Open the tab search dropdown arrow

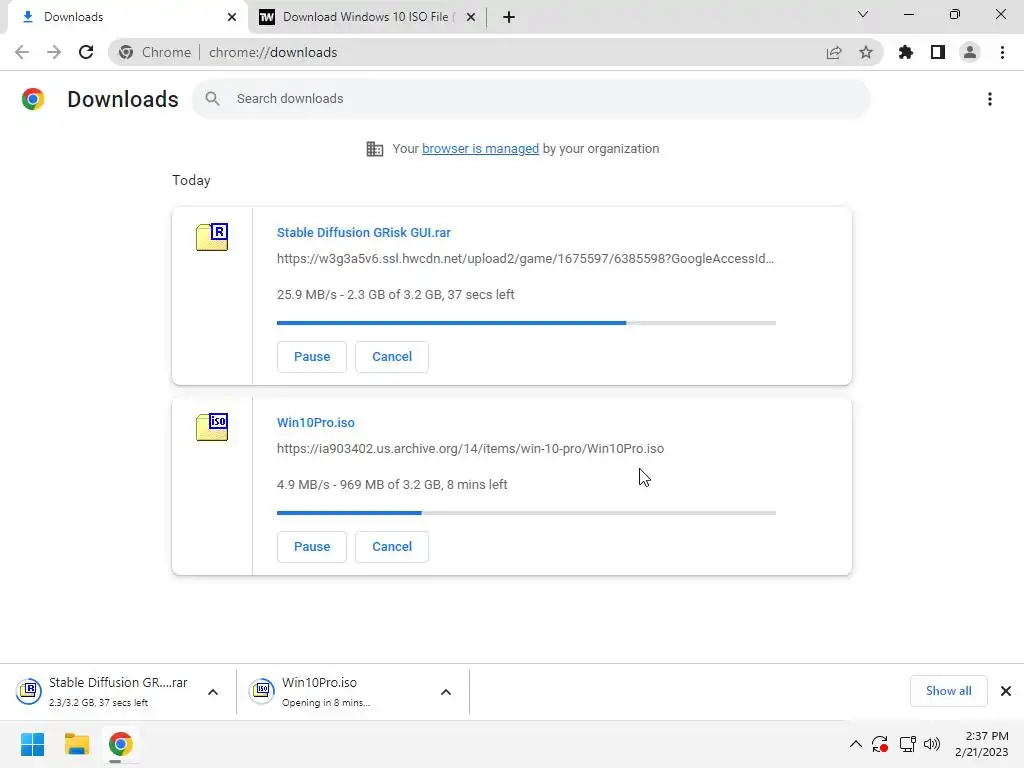863,14
